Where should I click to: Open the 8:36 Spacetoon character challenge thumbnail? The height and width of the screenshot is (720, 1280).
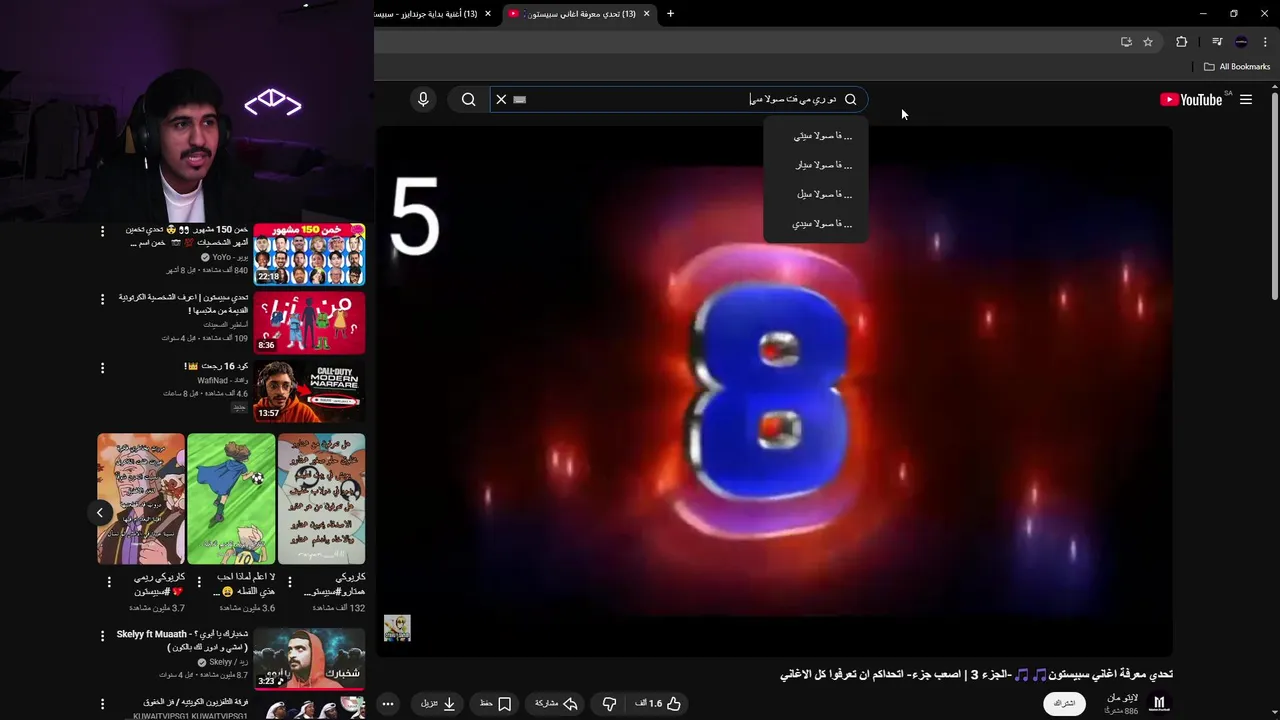coord(309,322)
